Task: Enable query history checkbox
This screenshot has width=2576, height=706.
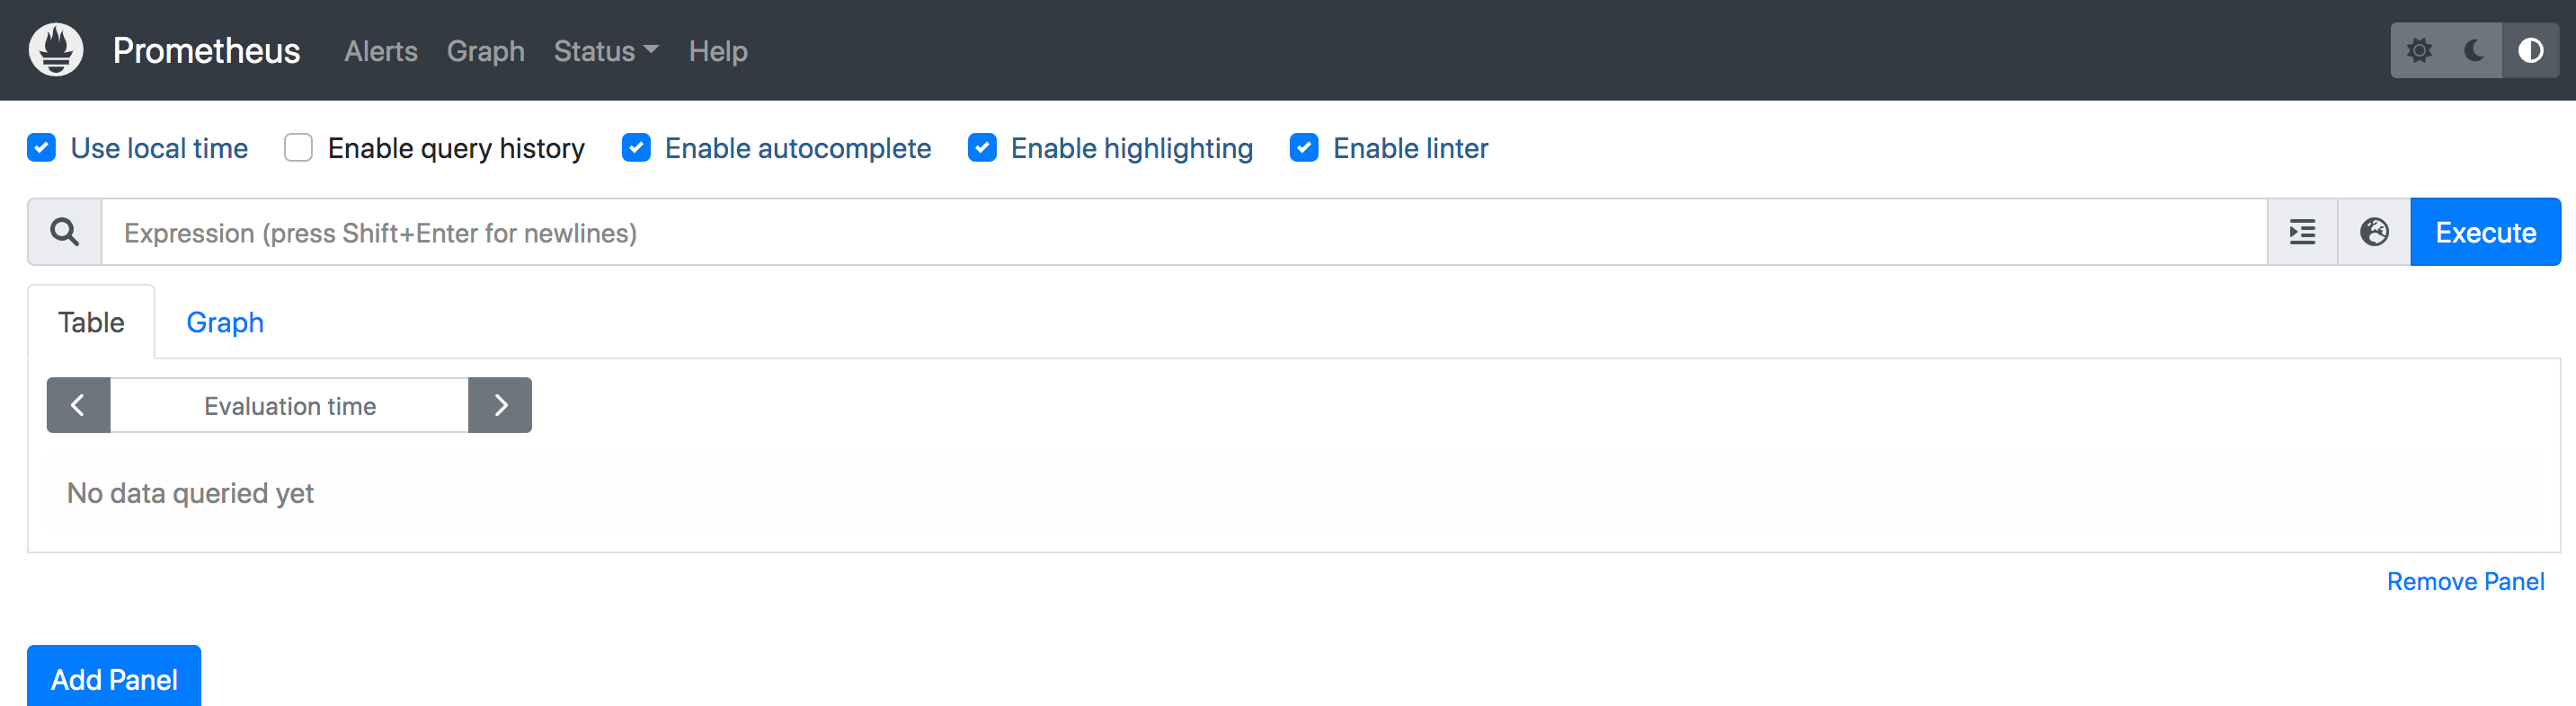Action: pyautogui.click(x=298, y=148)
